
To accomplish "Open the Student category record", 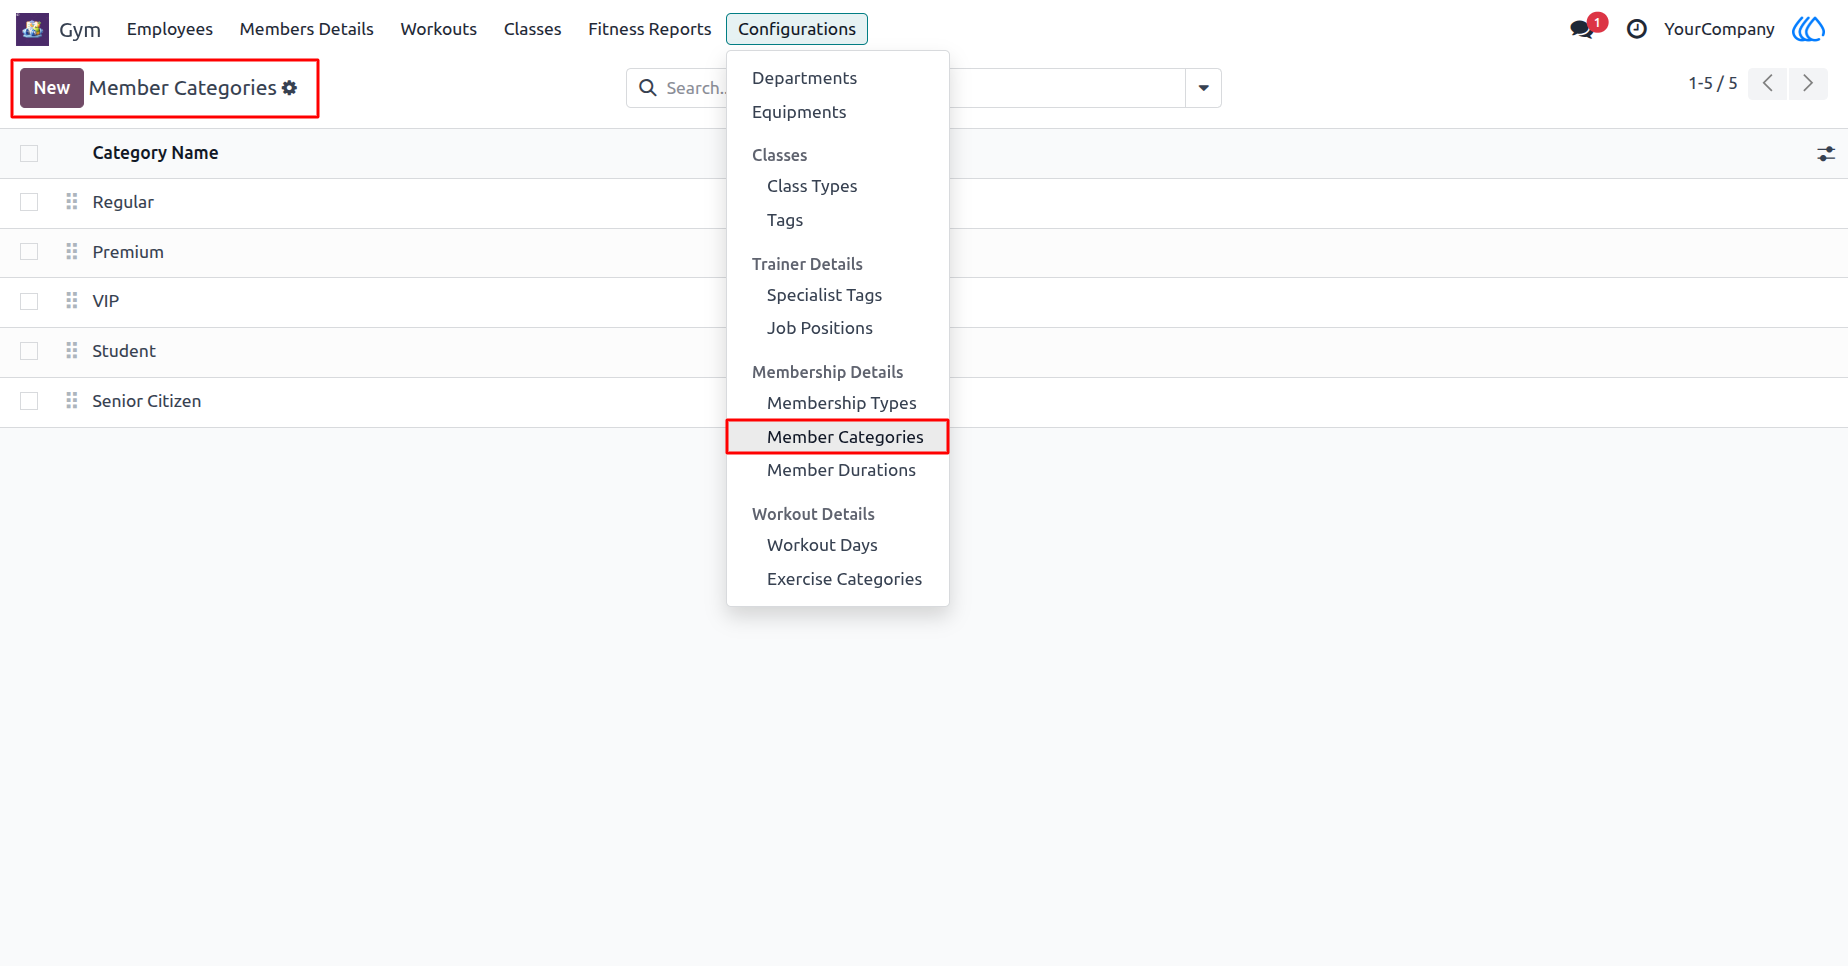I will [124, 351].
